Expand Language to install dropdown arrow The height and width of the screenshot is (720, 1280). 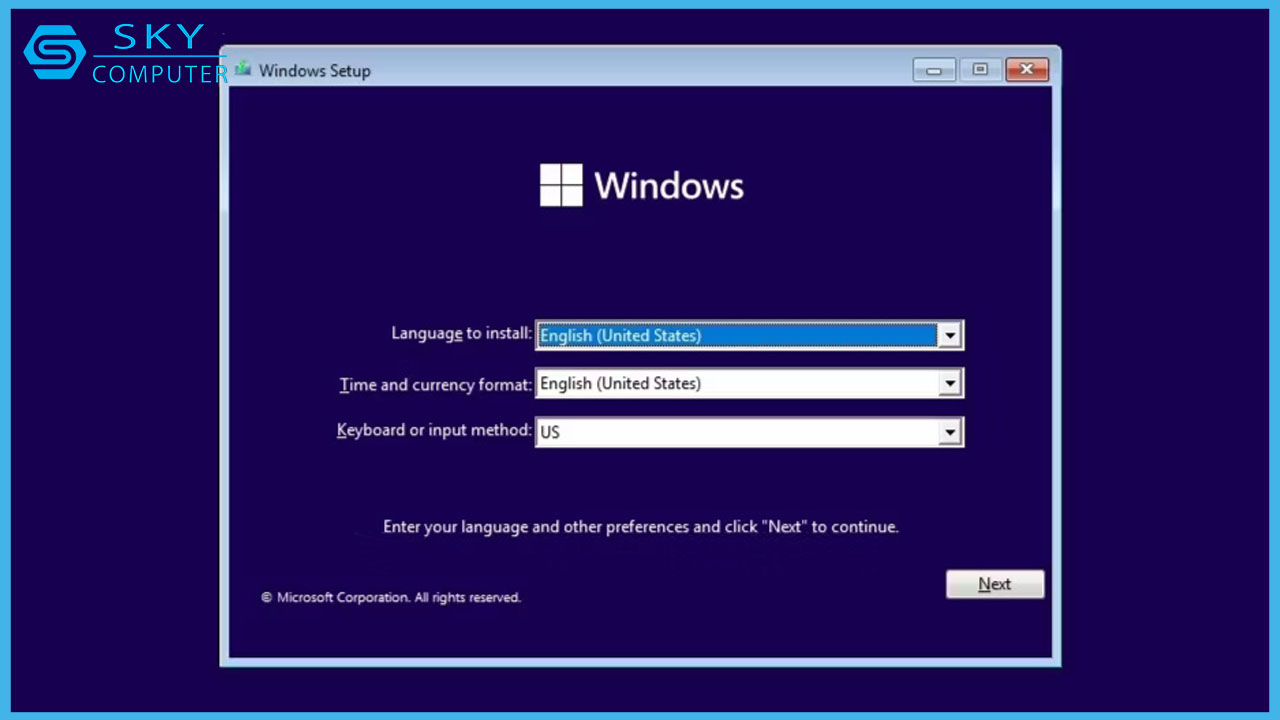(949, 336)
